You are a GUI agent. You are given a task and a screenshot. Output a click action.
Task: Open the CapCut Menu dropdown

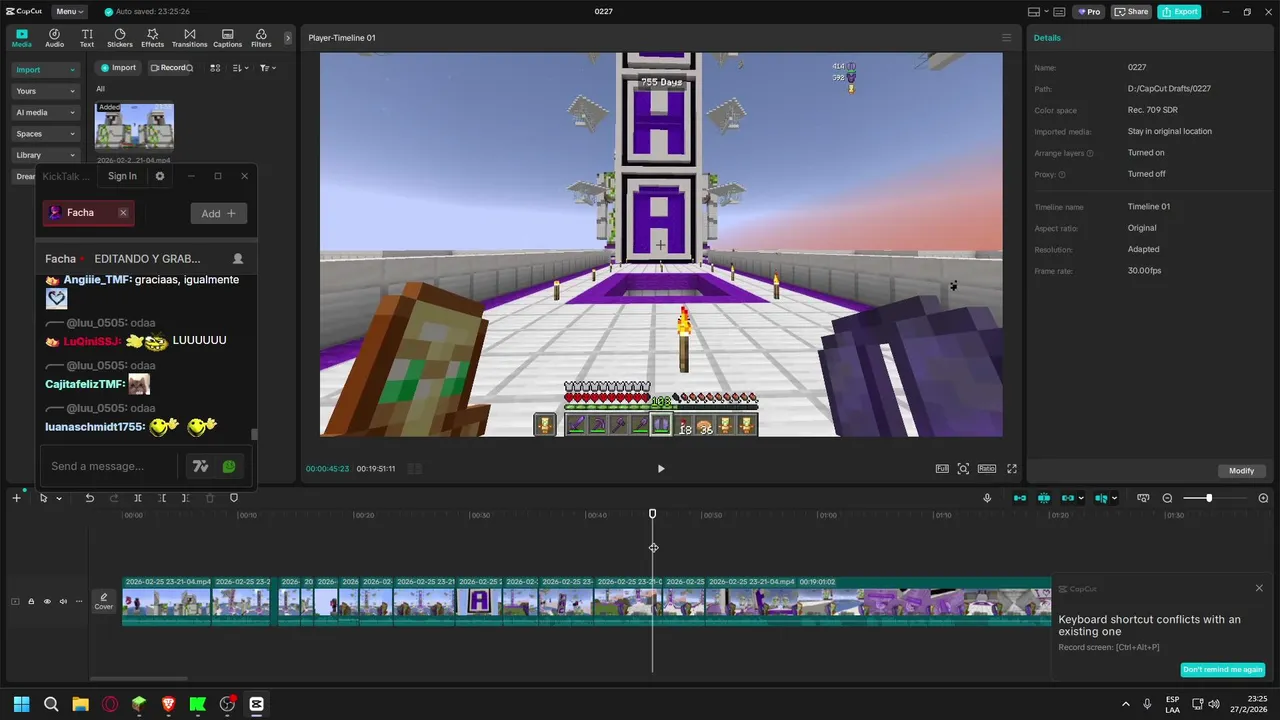[x=69, y=12]
